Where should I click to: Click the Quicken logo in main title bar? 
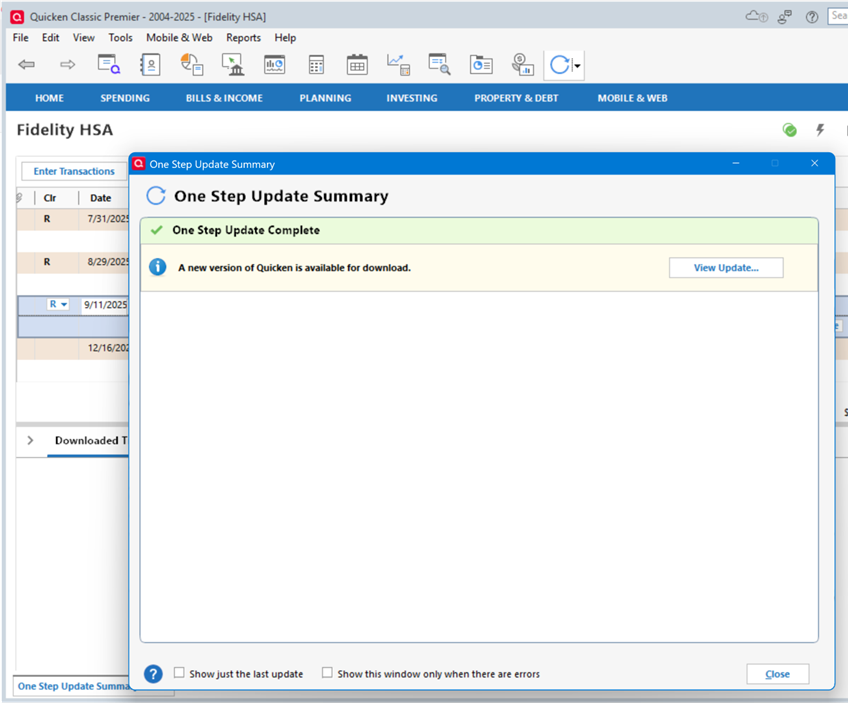coord(17,17)
